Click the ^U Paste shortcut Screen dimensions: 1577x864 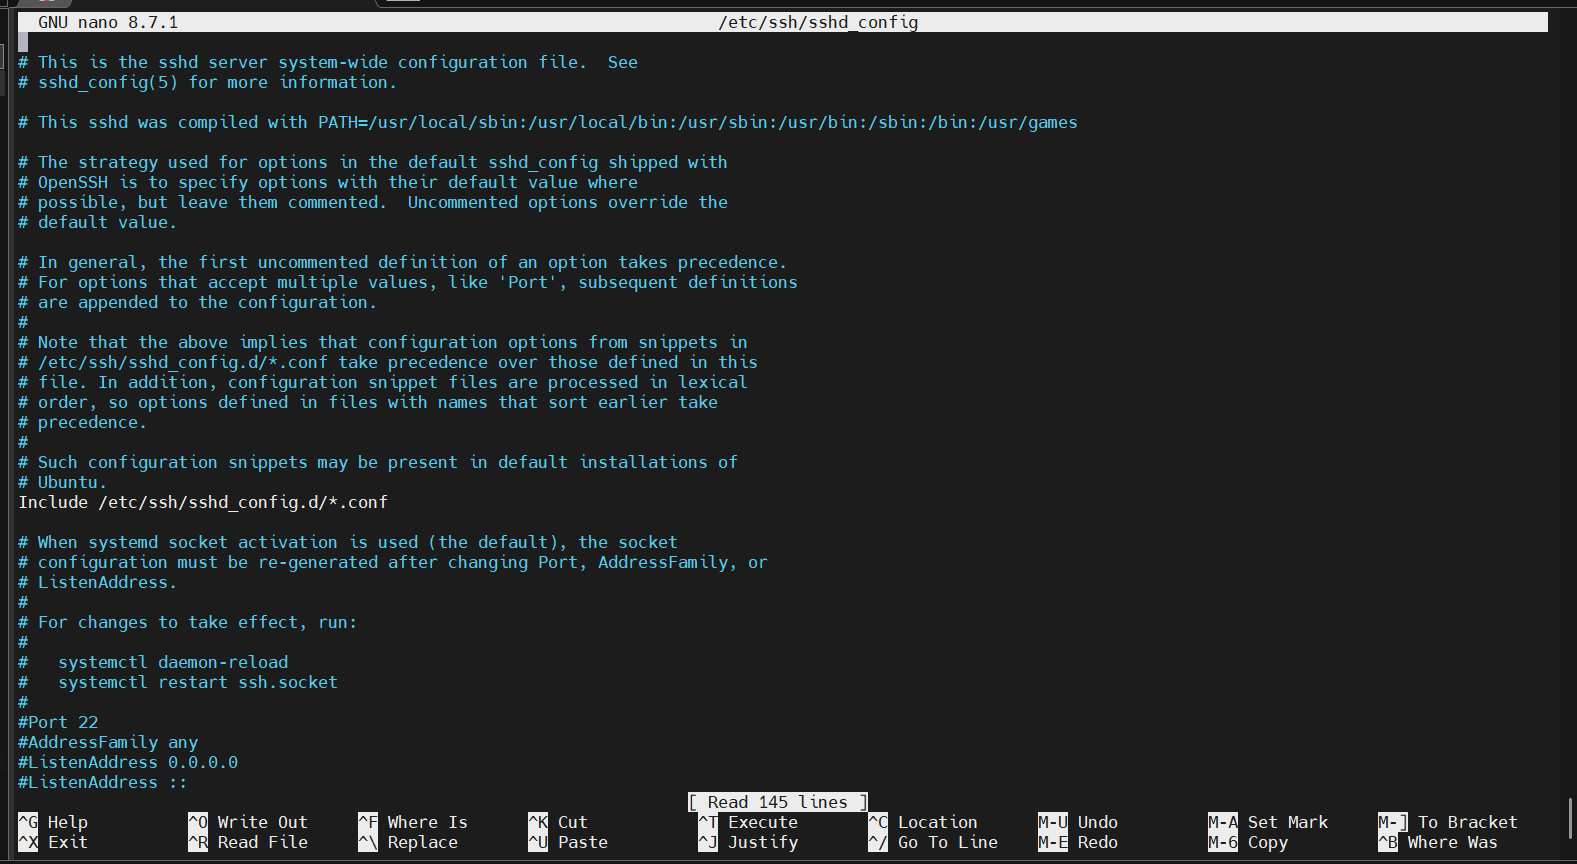tap(568, 842)
